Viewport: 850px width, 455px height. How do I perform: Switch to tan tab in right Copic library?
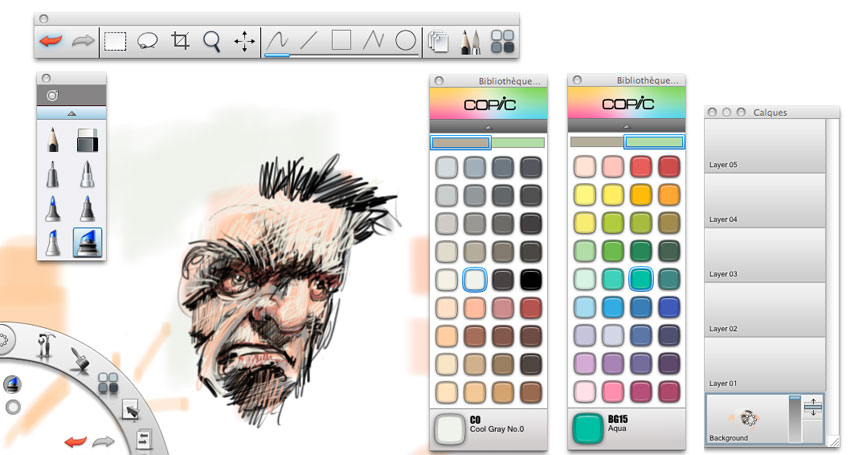point(596,142)
